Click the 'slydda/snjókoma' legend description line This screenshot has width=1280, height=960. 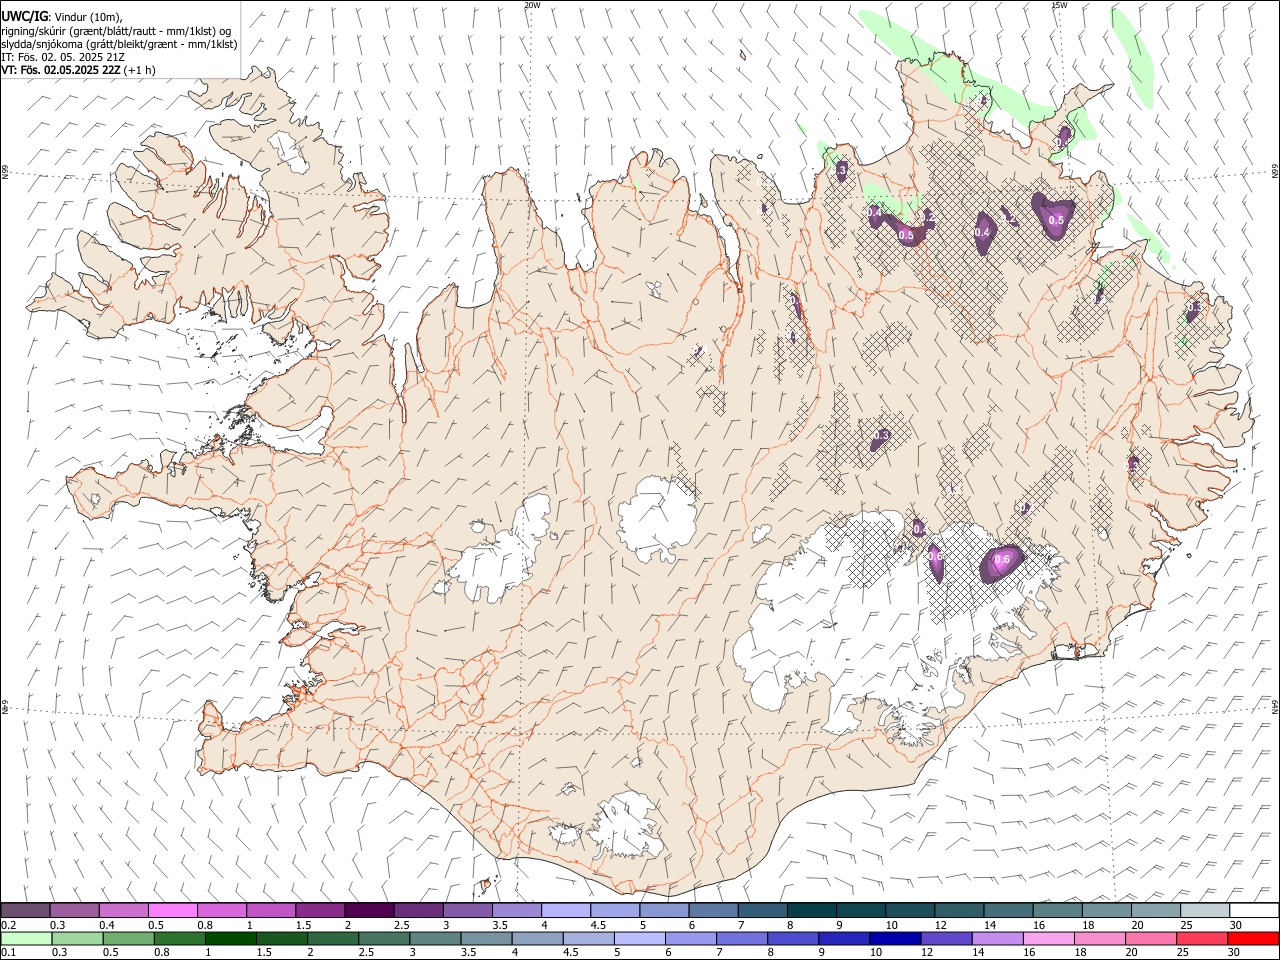[119, 44]
